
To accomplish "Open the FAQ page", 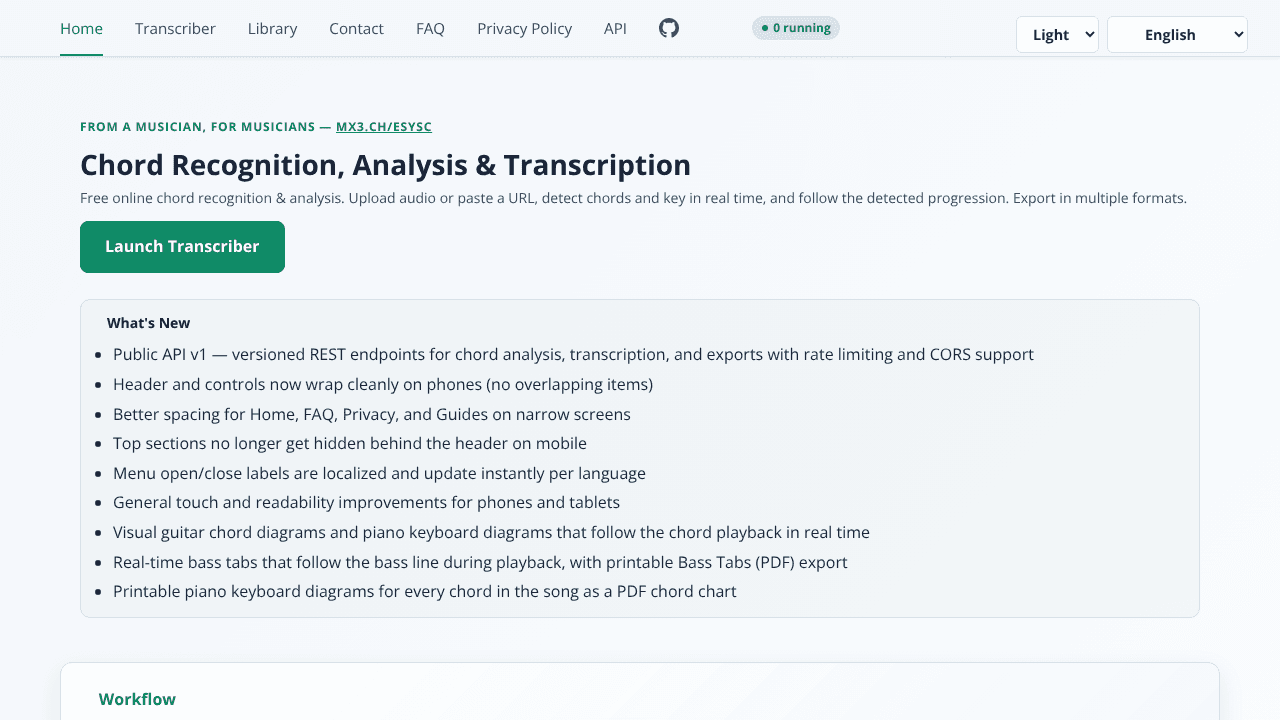I will [x=430, y=29].
